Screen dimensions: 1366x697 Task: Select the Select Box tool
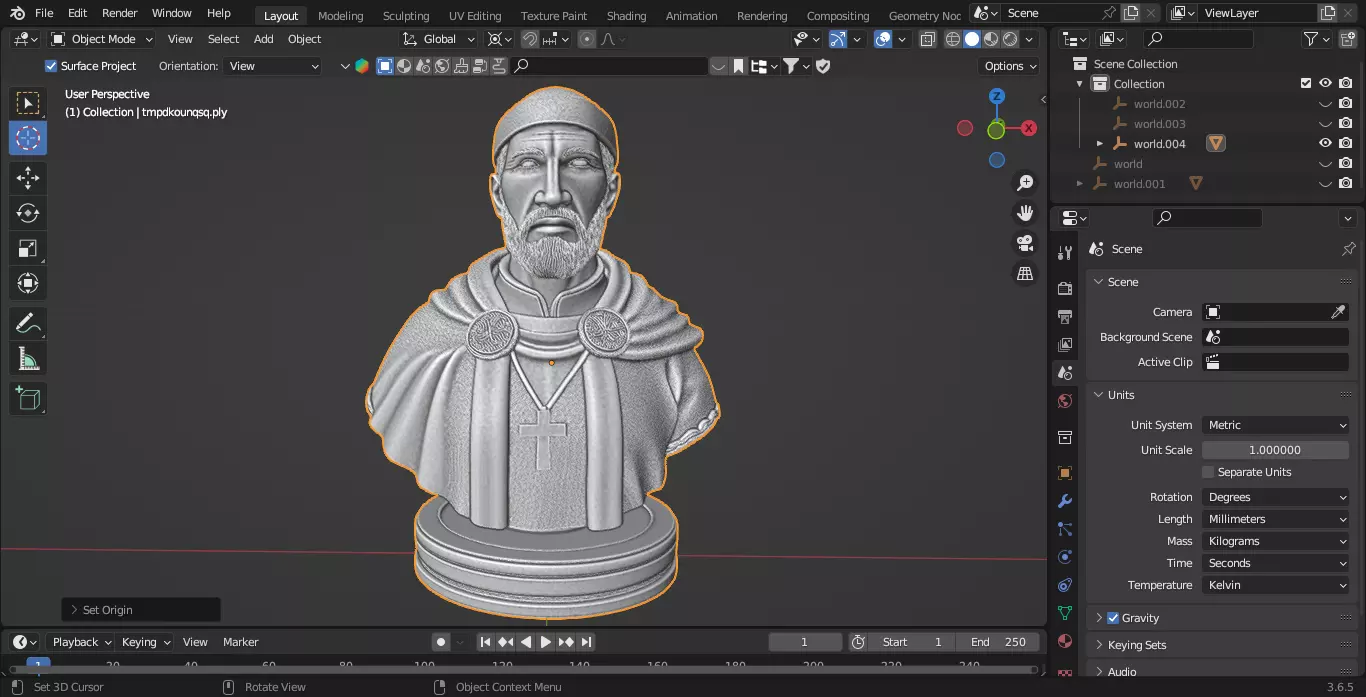28,103
